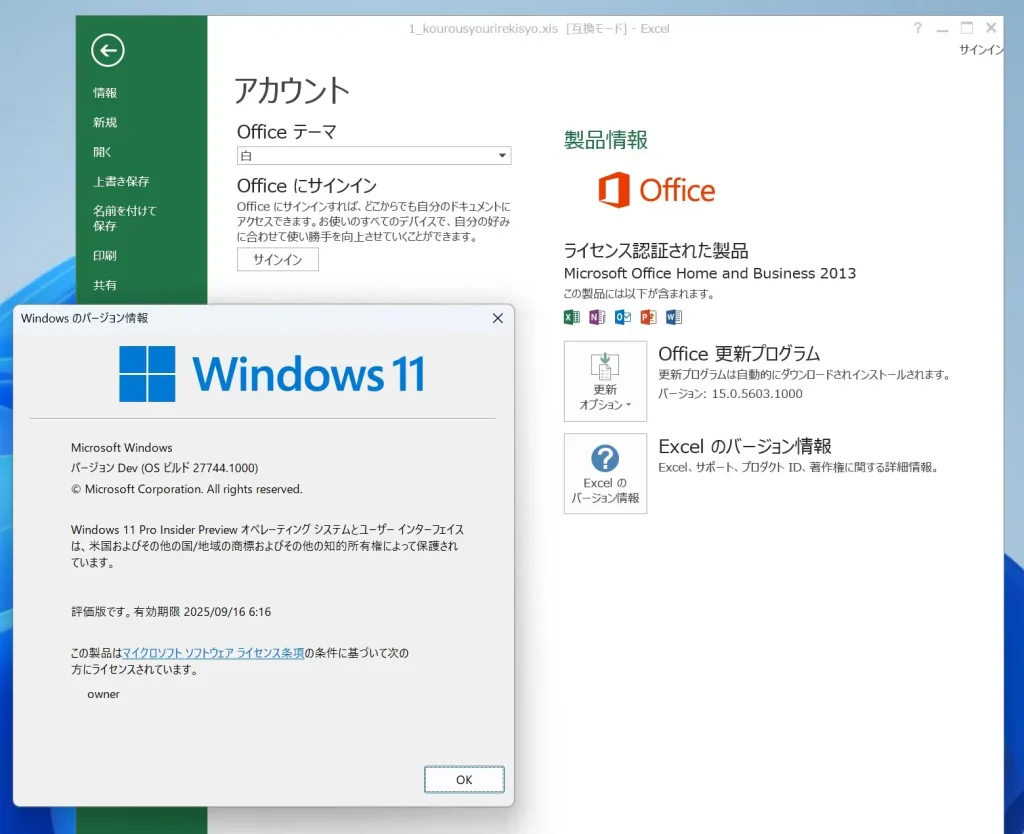Open the マイクロソフト ソフトウェア ライセンス条項 link
The height and width of the screenshot is (834, 1024).
point(214,652)
